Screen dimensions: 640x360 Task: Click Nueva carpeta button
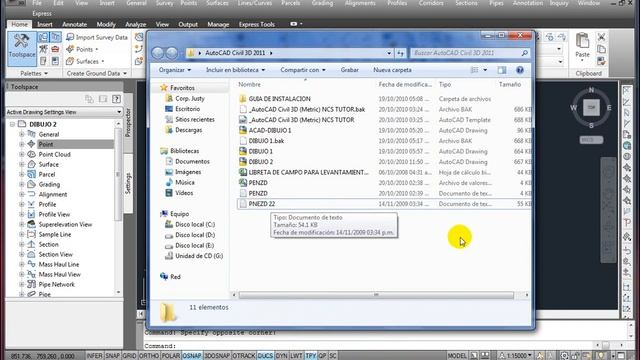click(x=392, y=70)
